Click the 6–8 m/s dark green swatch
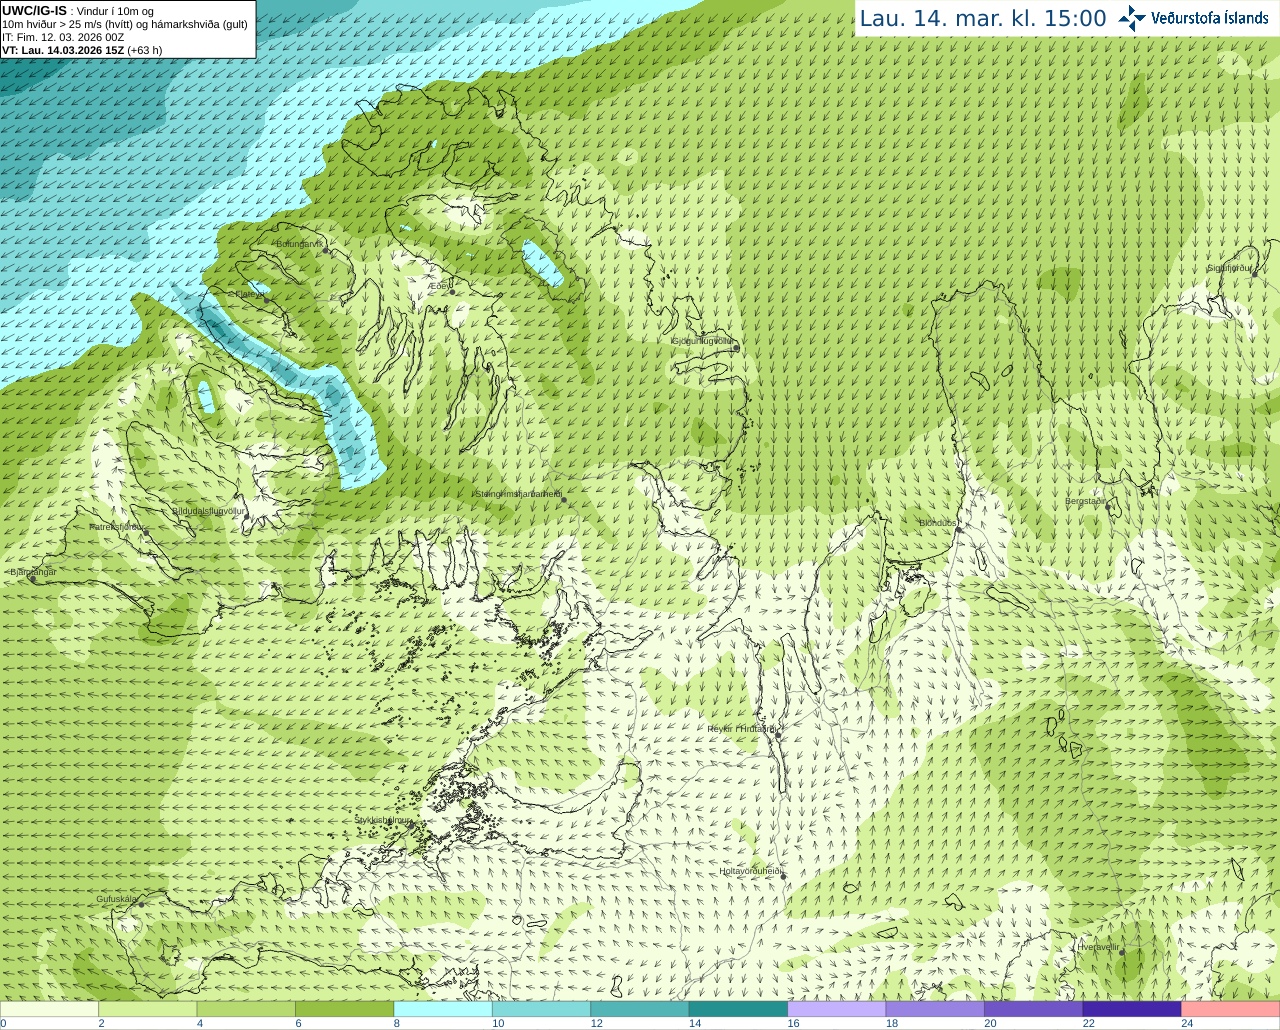This screenshot has height=1030, width=1280. coord(345,1009)
